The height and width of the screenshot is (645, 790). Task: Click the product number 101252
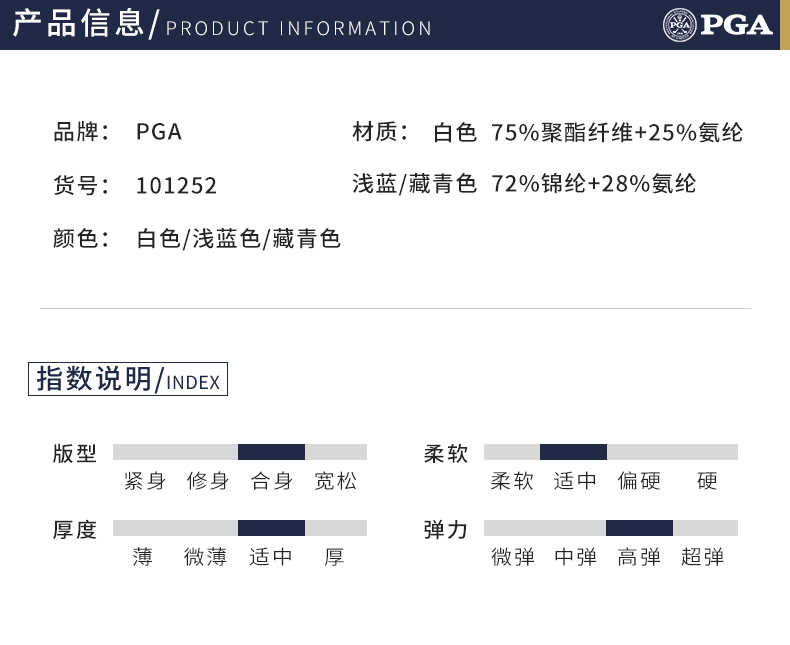click(x=176, y=186)
